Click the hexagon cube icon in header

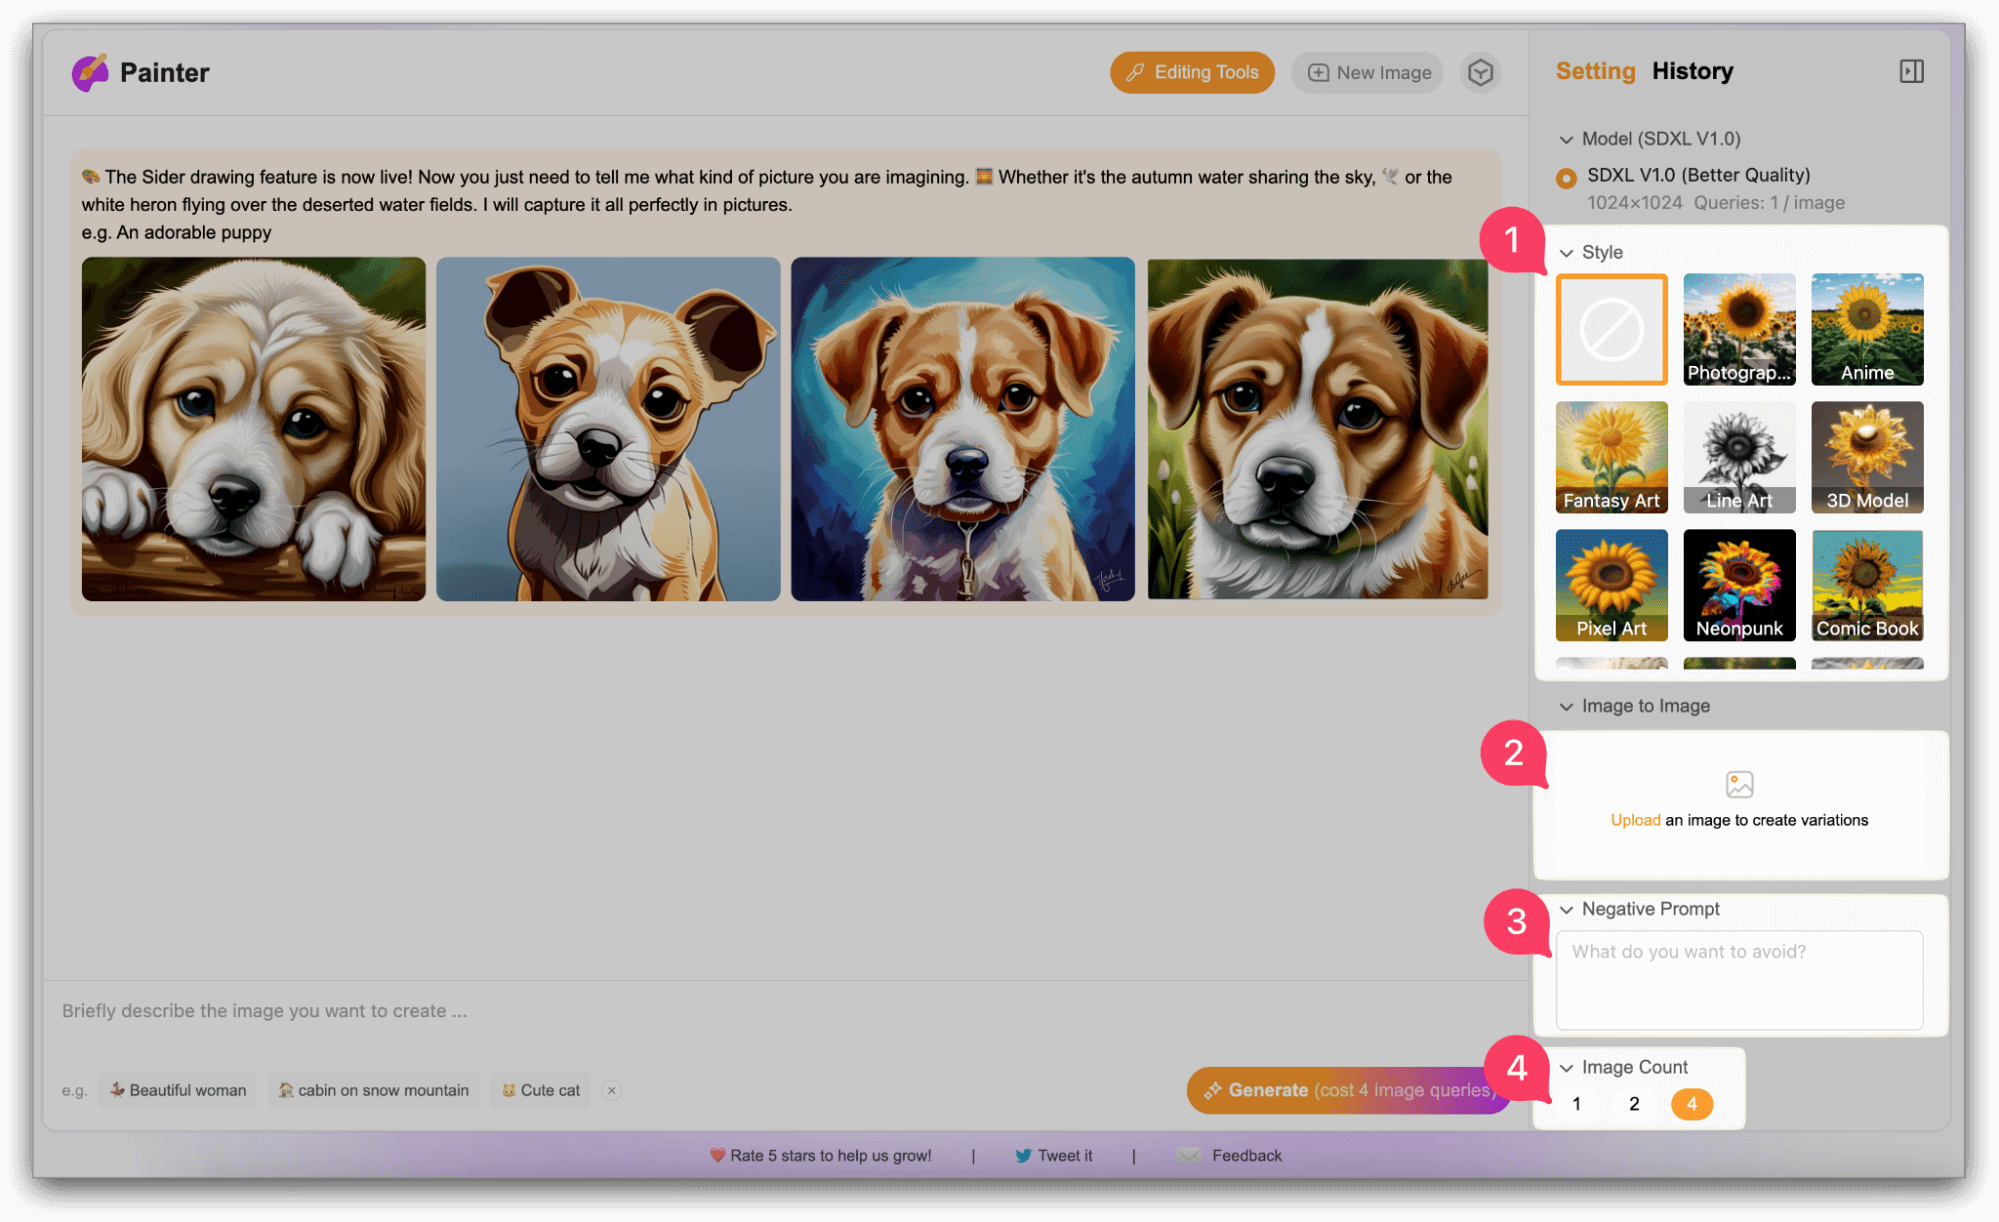1480,72
